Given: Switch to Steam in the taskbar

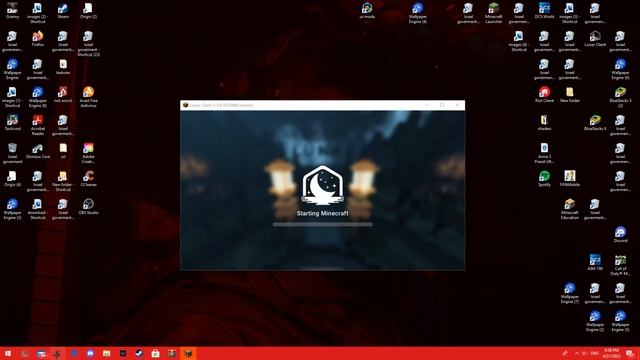Looking at the screenshot, I should tap(139, 353).
